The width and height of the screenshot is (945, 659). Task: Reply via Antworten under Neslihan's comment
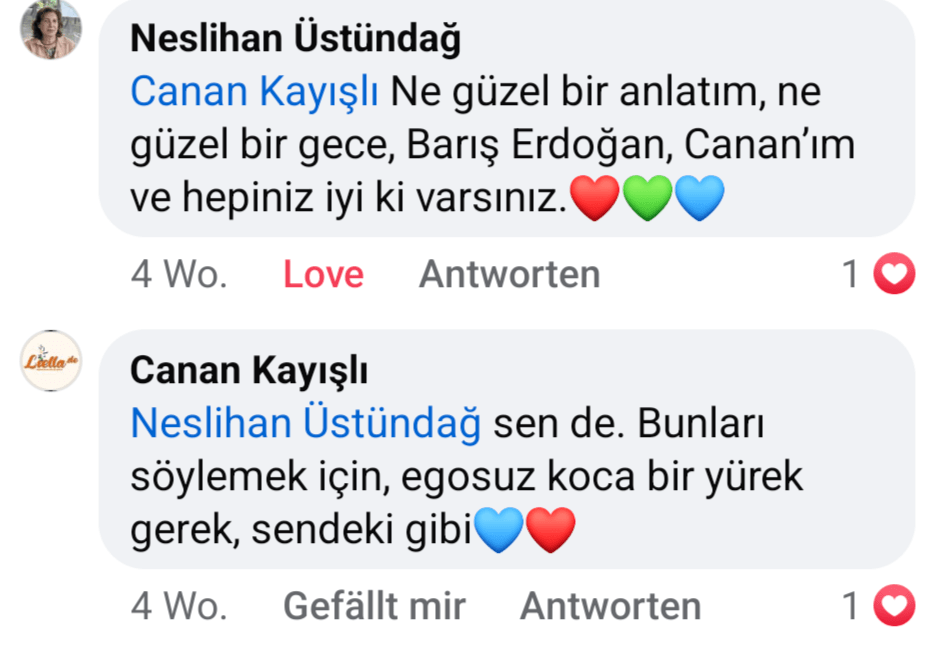click(x=509, y=274)
